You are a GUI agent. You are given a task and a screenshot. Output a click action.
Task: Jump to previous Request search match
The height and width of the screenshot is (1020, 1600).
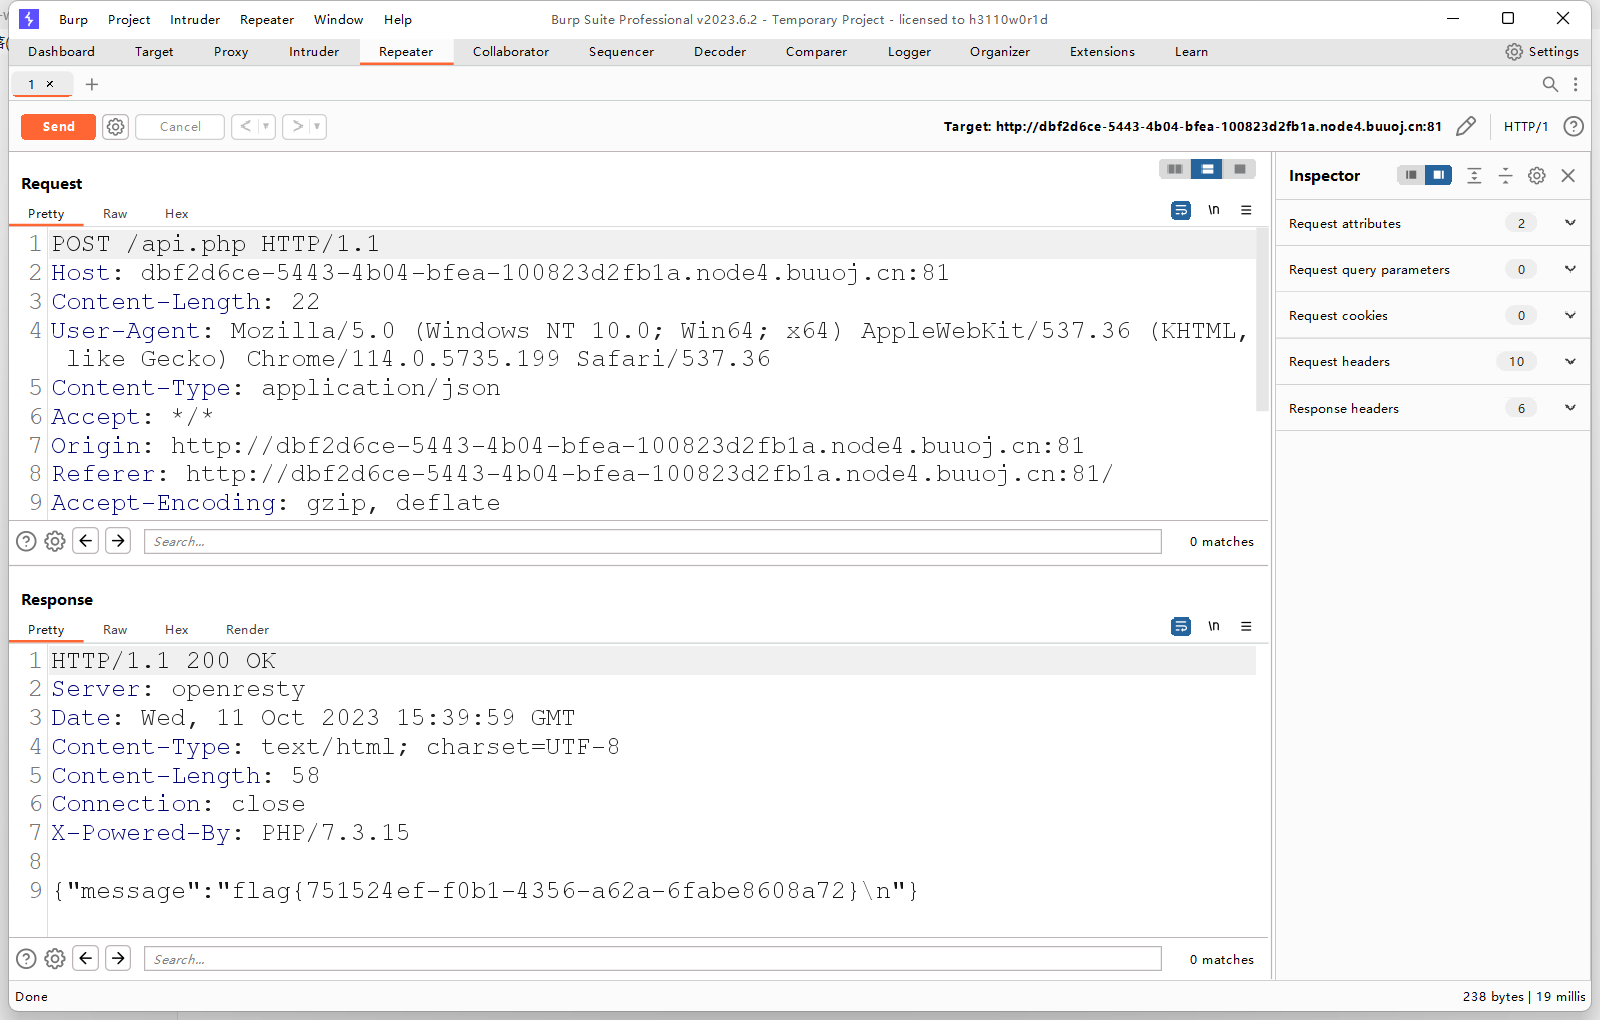pyautogui.click(x=86, y=541)
